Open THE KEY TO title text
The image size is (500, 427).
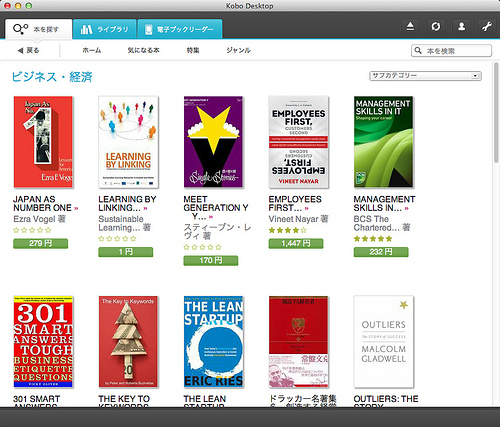124,399
